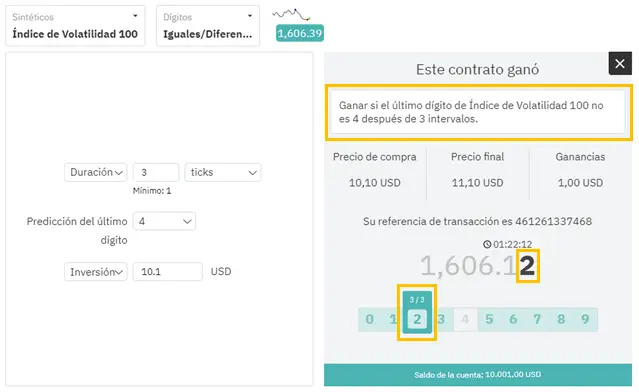Select digit 8 in the digit strip
The height and width of the screenshot is (392, 639).
point(561,319)
